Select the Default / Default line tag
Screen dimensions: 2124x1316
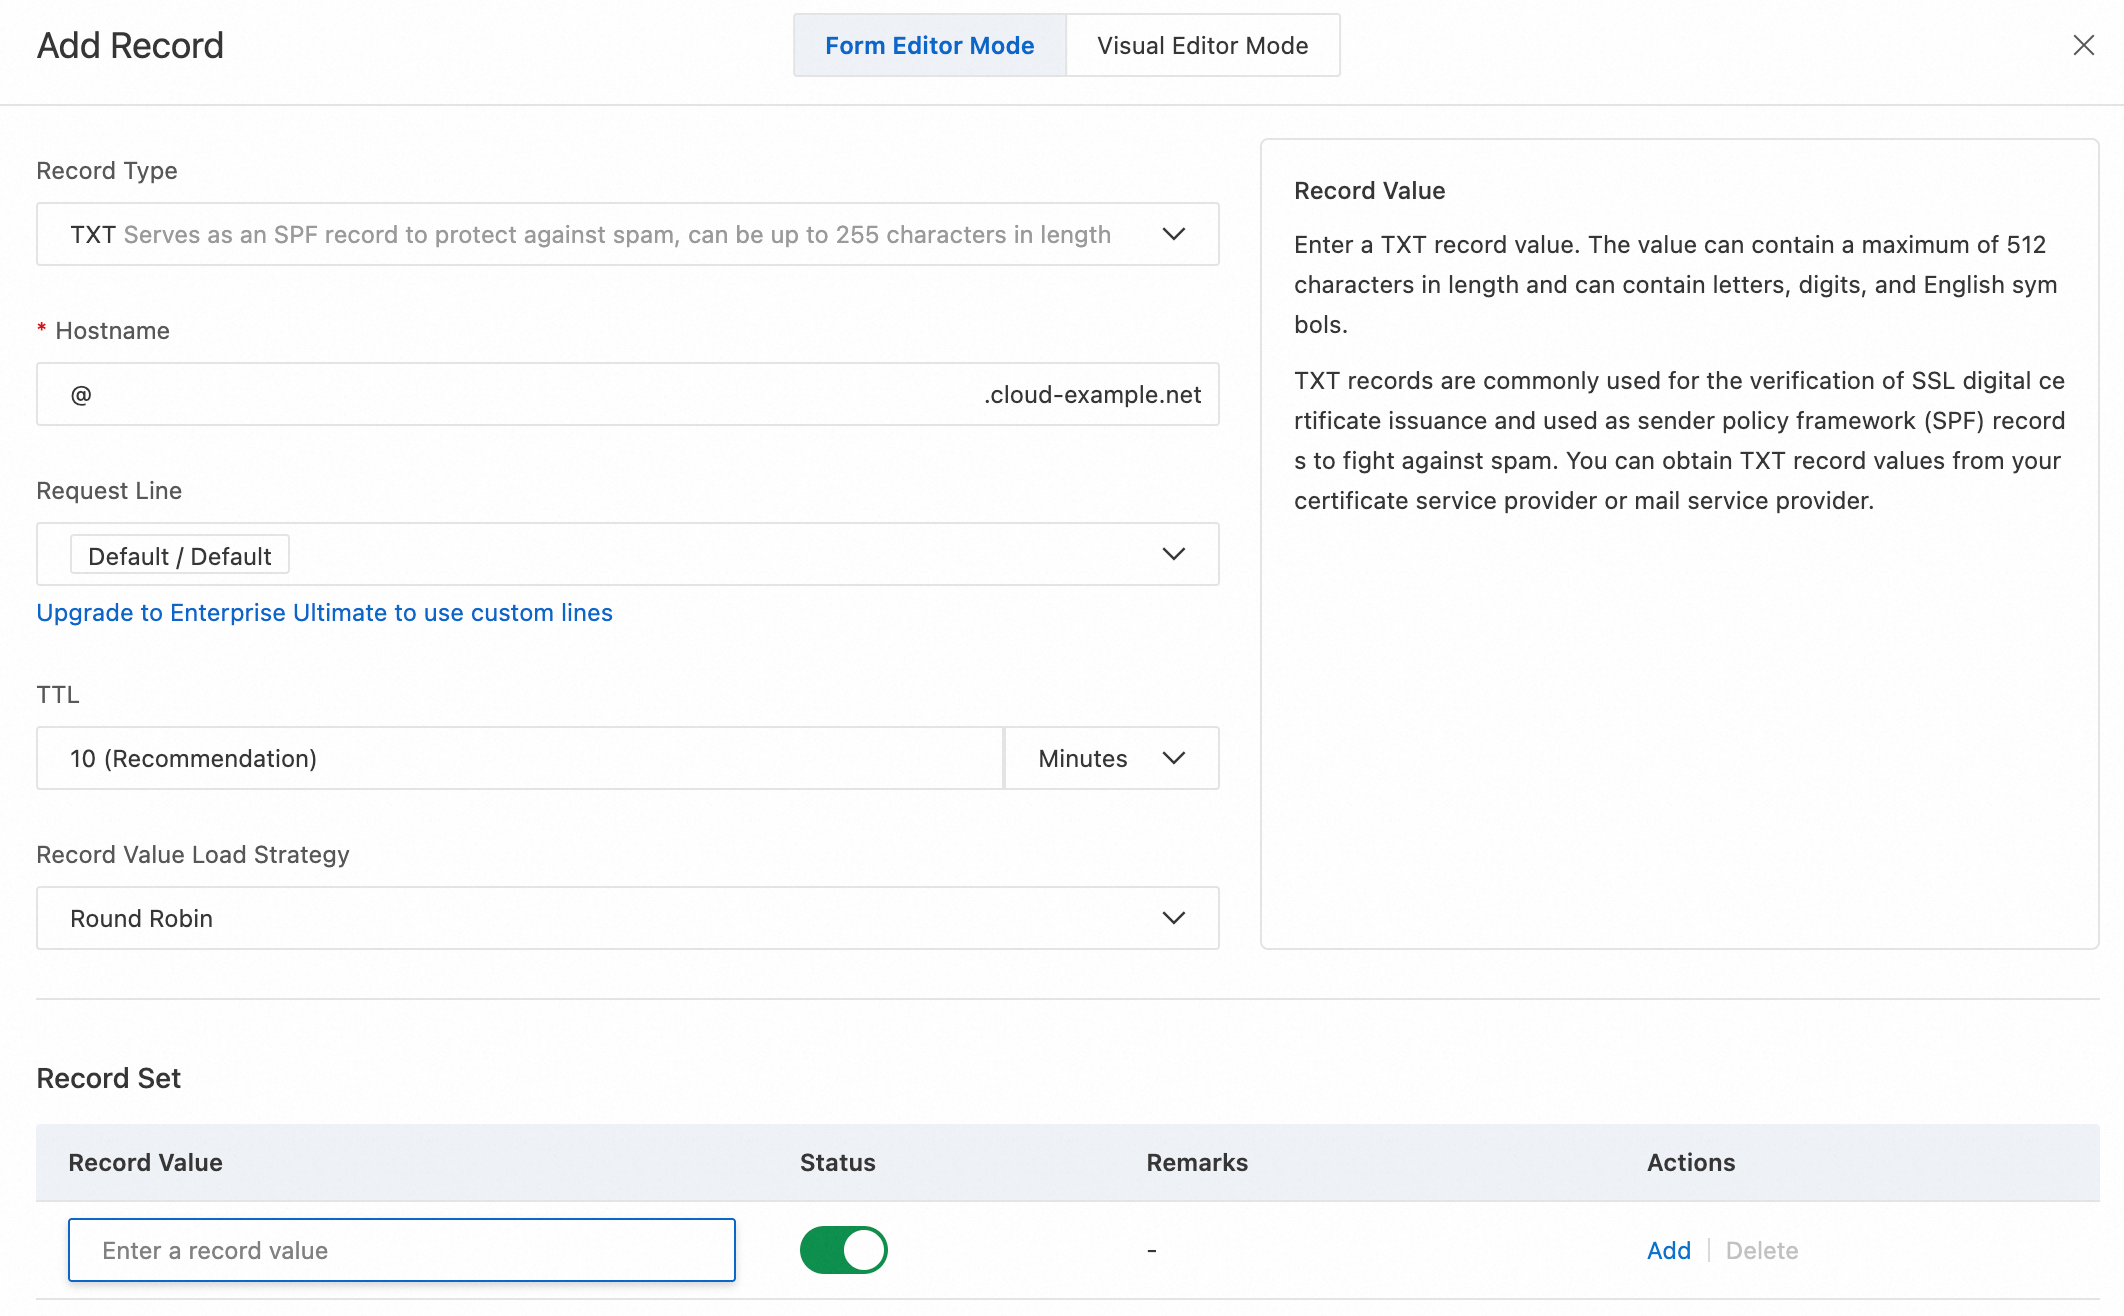(x=180, y=556)
